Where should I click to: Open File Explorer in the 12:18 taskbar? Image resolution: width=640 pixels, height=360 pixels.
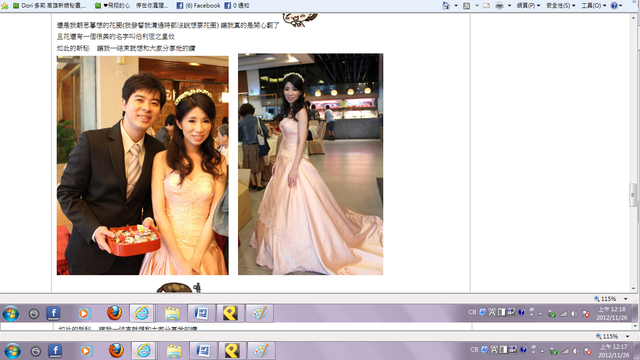coord(172,313)
